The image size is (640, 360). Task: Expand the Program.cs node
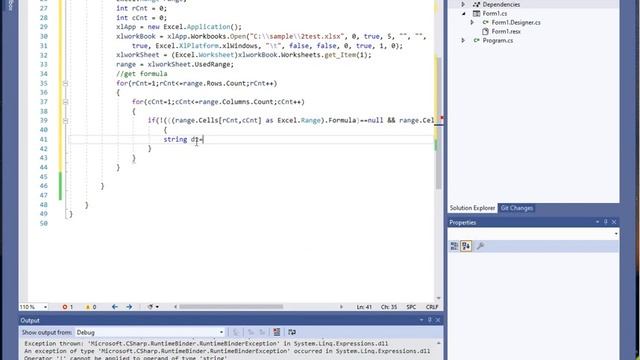click(463, 40)
